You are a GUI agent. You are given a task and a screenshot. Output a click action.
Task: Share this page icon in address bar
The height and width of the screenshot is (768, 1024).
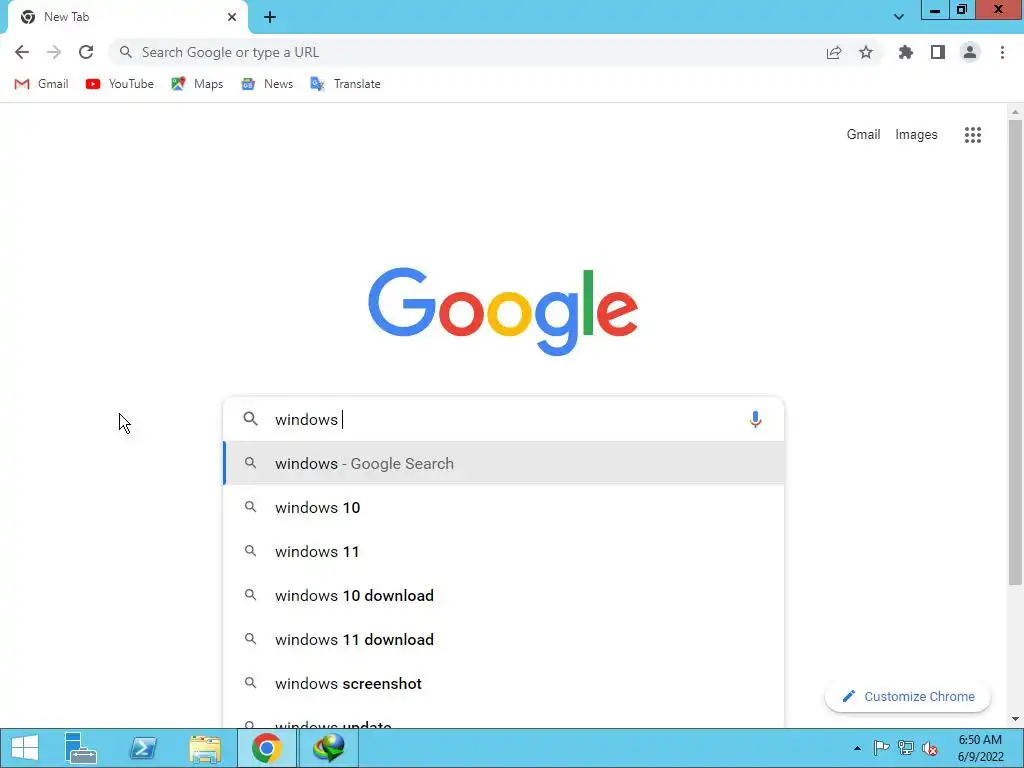coord(834,52)
